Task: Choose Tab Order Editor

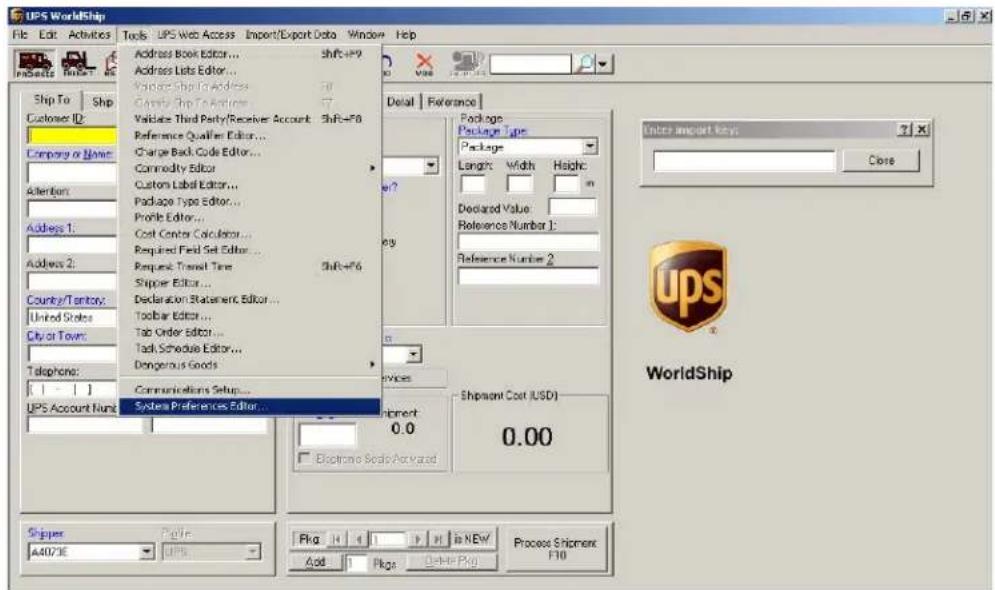Action: (x=250, y=332)
